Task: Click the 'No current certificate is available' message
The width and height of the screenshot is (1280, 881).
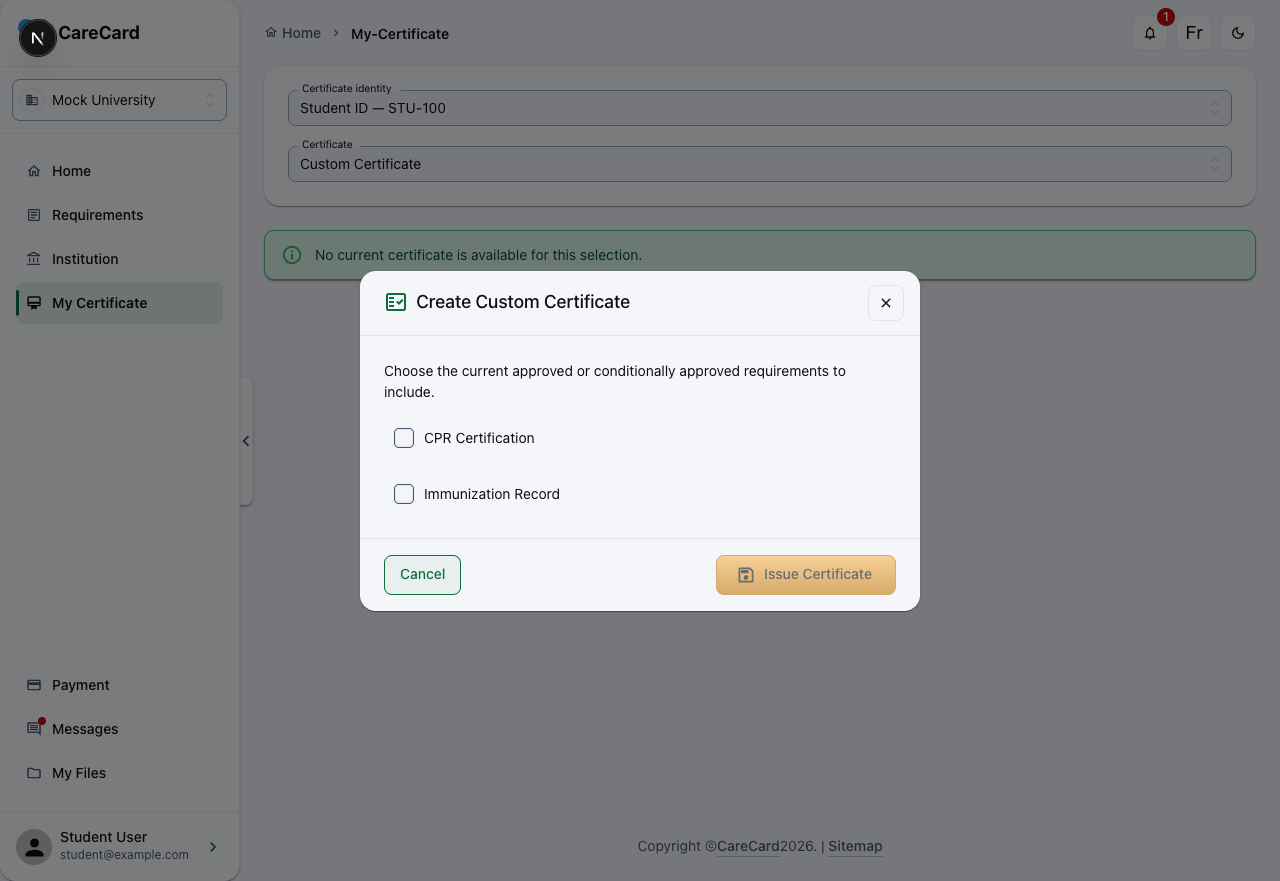Action: click(478, 255)
